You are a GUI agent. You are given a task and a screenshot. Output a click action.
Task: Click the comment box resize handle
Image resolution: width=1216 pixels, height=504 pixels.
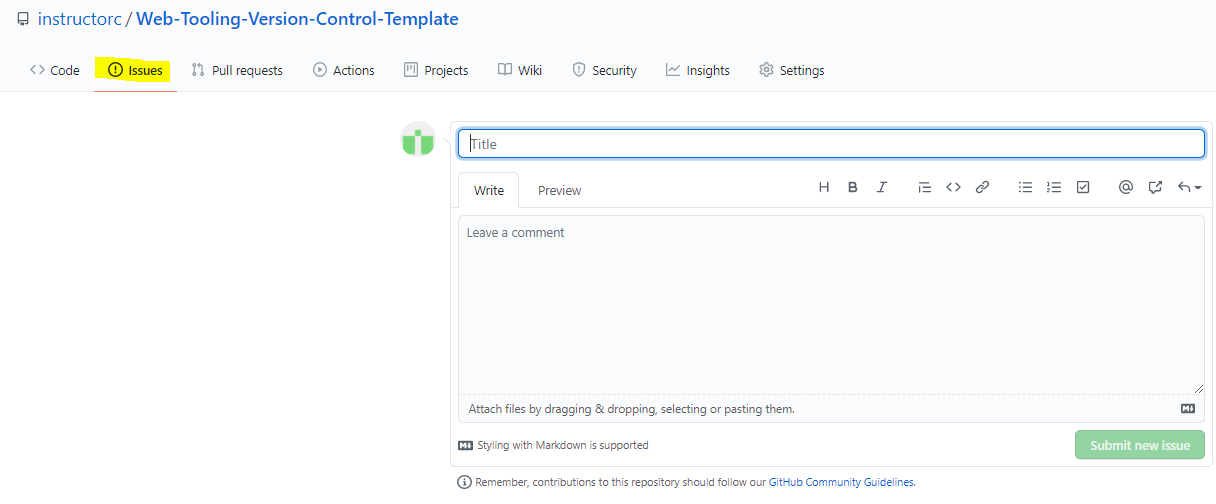click(x=1197, y=387)
